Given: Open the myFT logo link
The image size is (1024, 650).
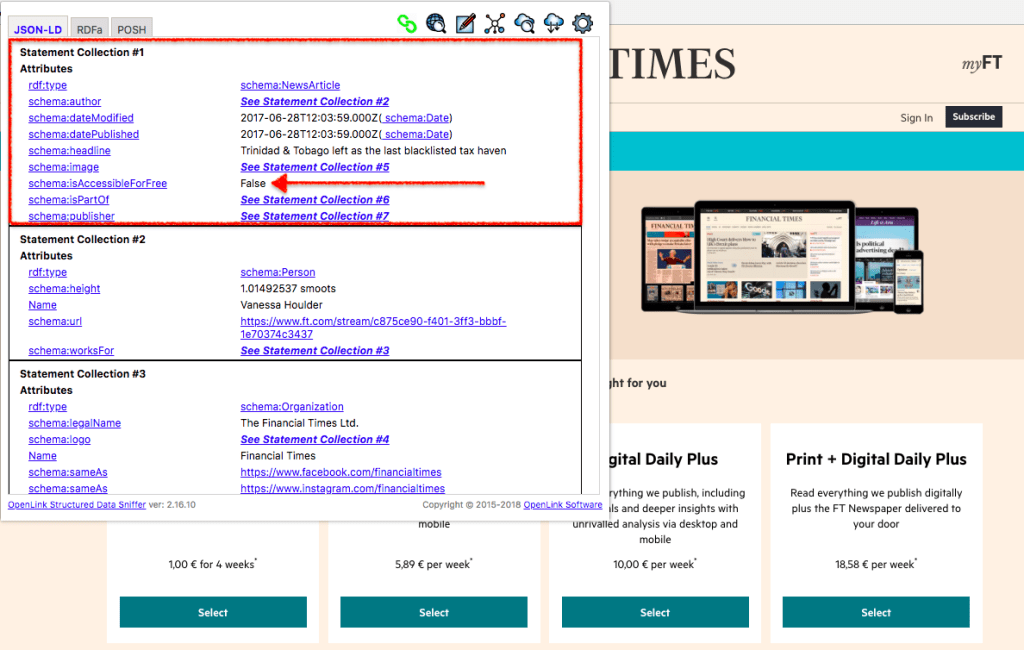Looking at the screenshot, I should pos(982,63).
